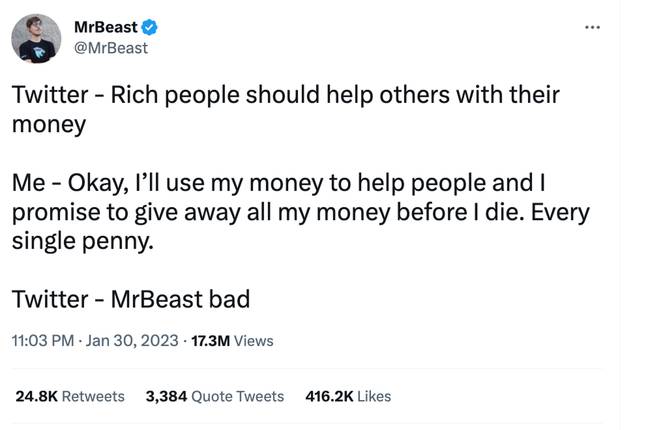Click the MrBeast display name

pyautogui.click(x=106, y=27)
